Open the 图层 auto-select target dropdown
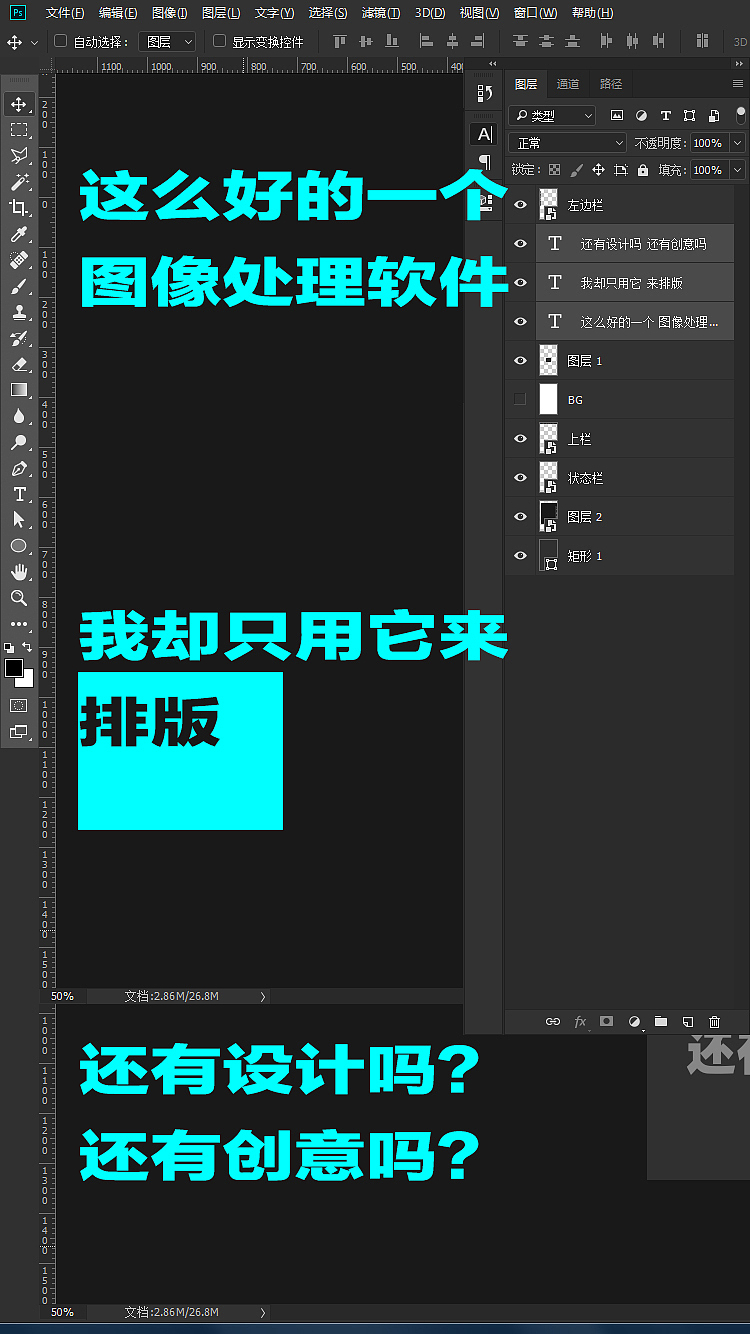 168,42
